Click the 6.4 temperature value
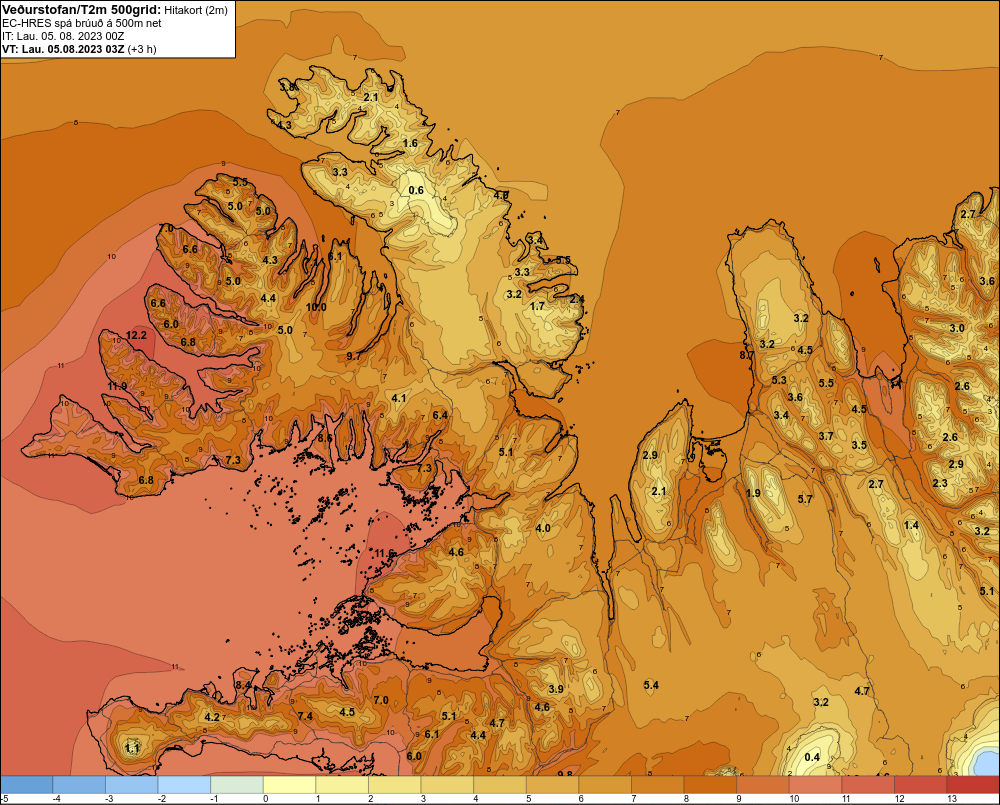 click(x=440, y=415)
